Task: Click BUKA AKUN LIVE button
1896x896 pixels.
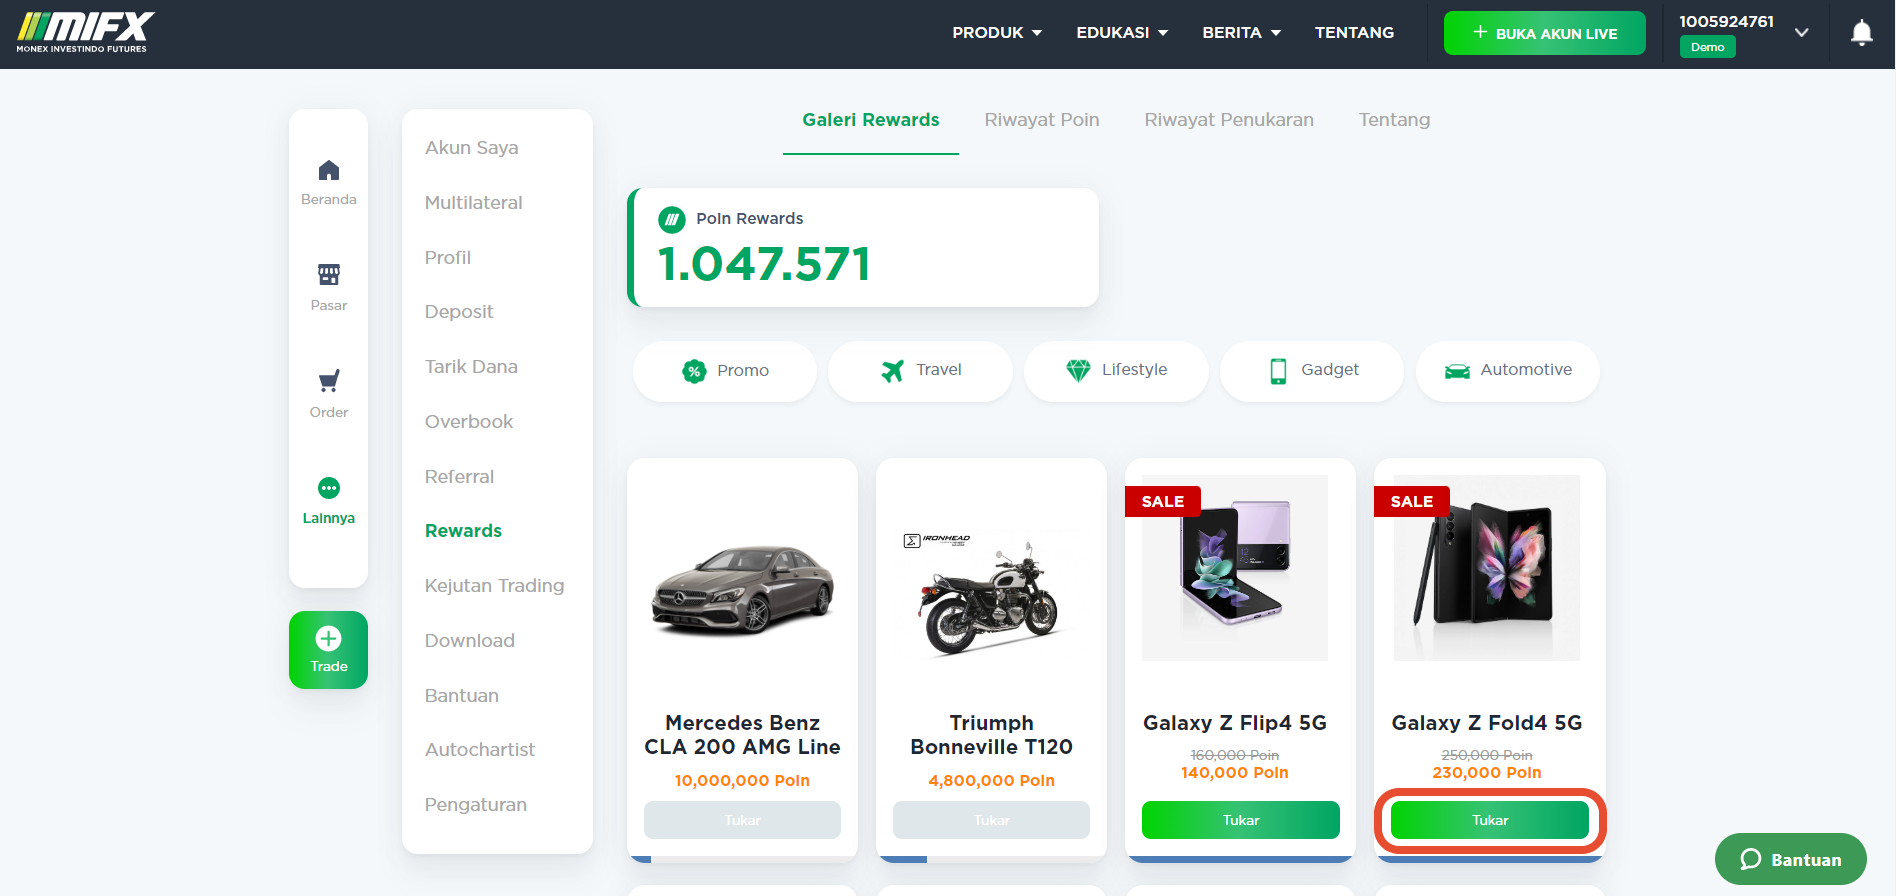Action: coord(1544,33)
